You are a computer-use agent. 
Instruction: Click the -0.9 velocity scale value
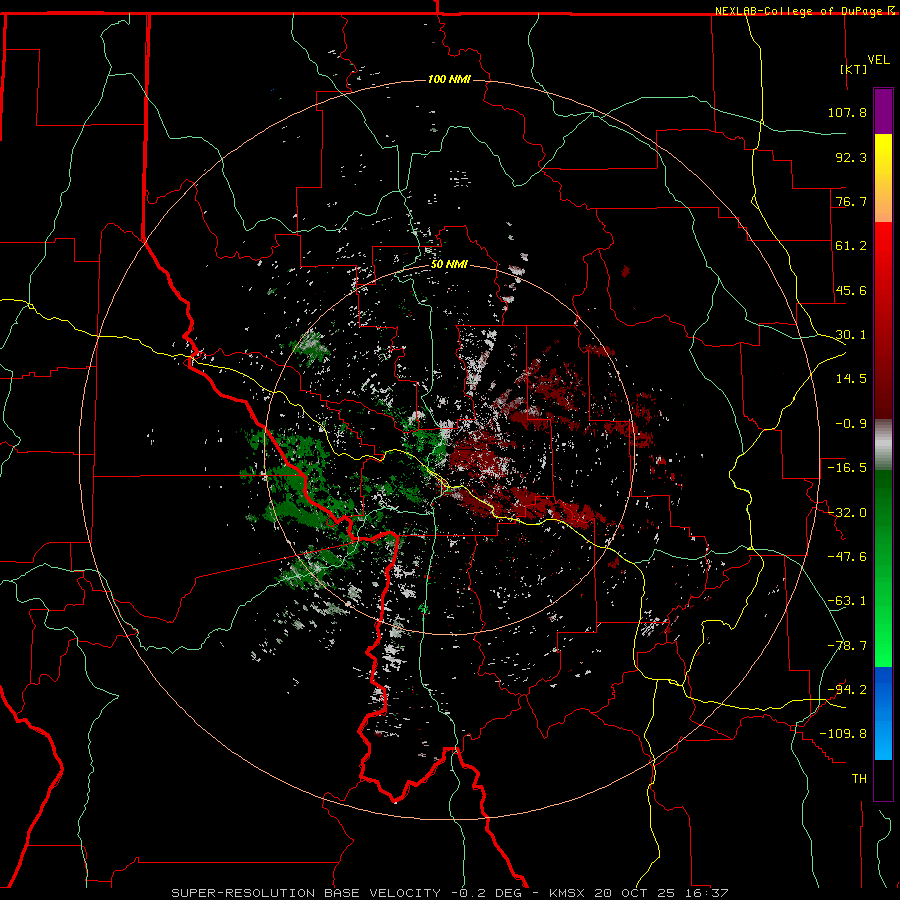pyautogui.click(x=851, y=424)
